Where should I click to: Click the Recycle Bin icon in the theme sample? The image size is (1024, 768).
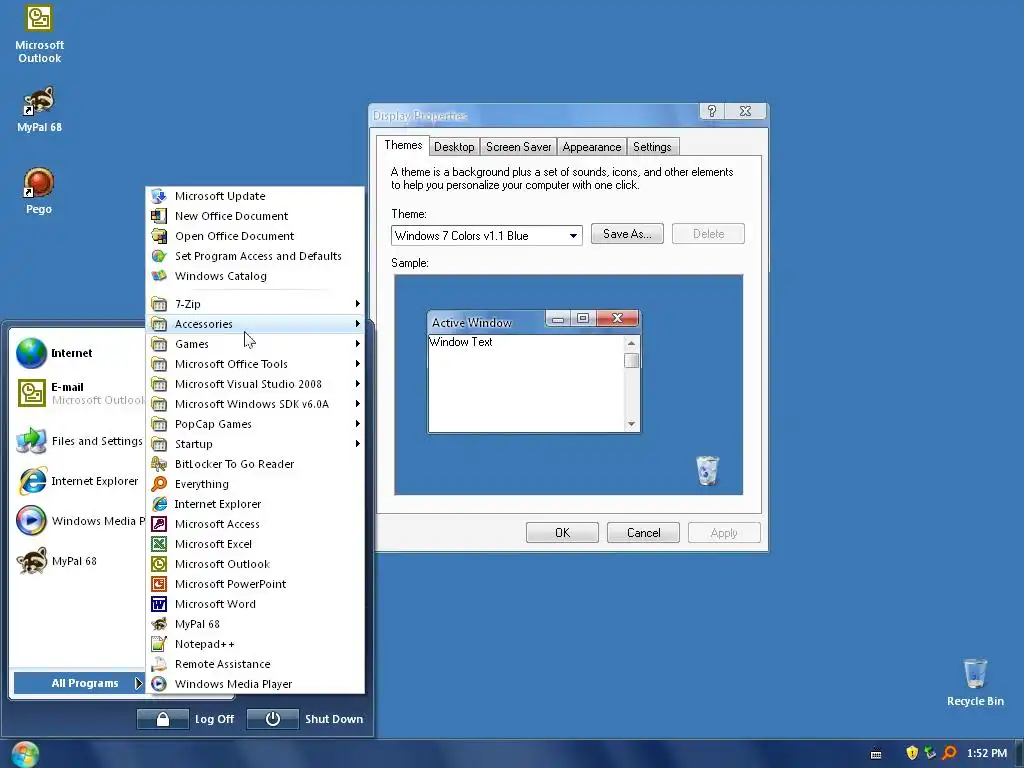pos(707,471)
